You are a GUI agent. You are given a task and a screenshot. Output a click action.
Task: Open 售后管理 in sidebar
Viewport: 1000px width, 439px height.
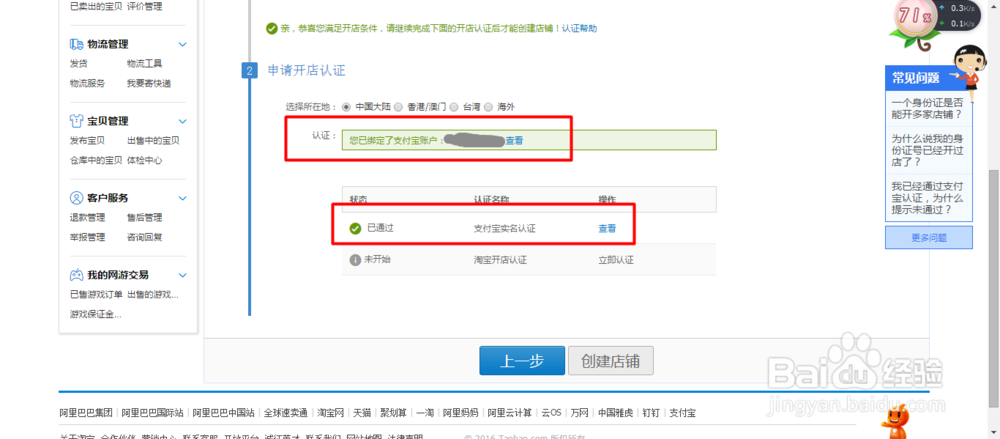[144, 218]
